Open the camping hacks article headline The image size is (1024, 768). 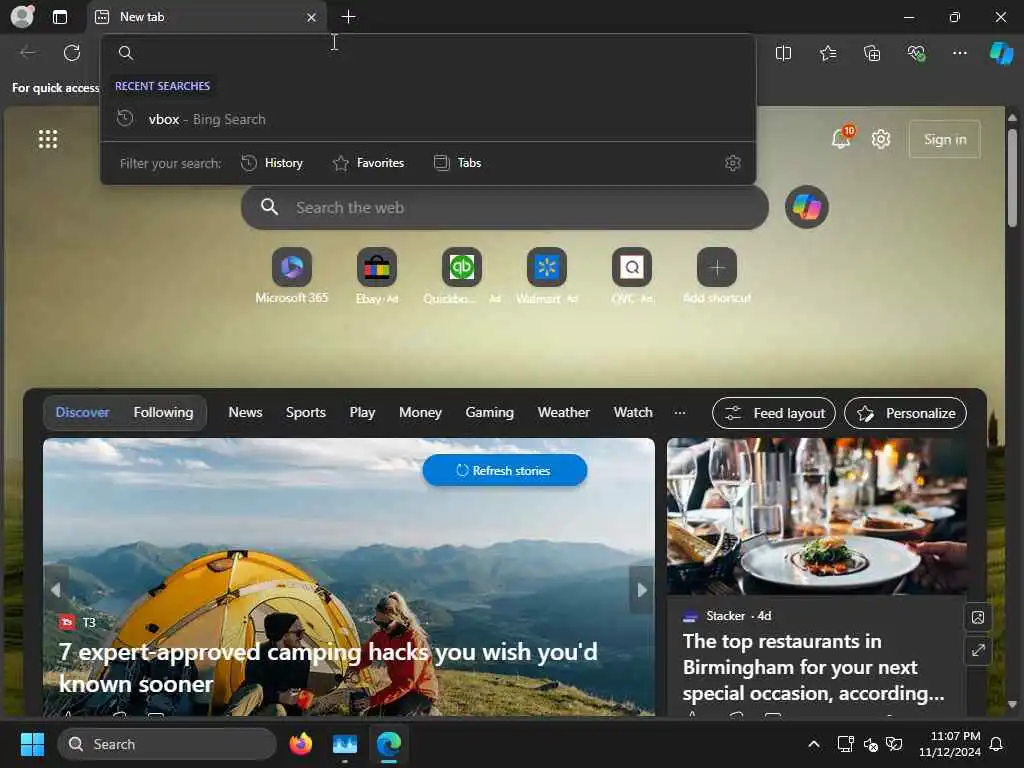tap(328, 667)
